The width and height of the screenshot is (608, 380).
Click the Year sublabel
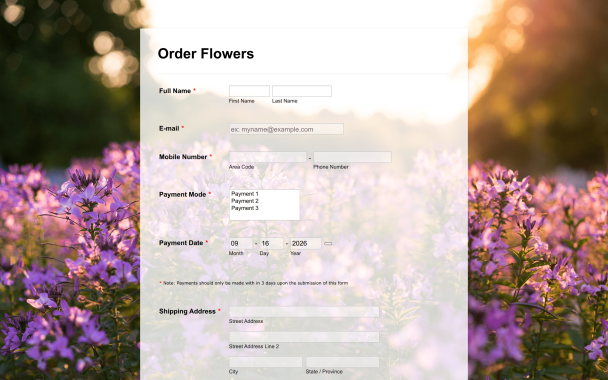[x=295, y=253]
